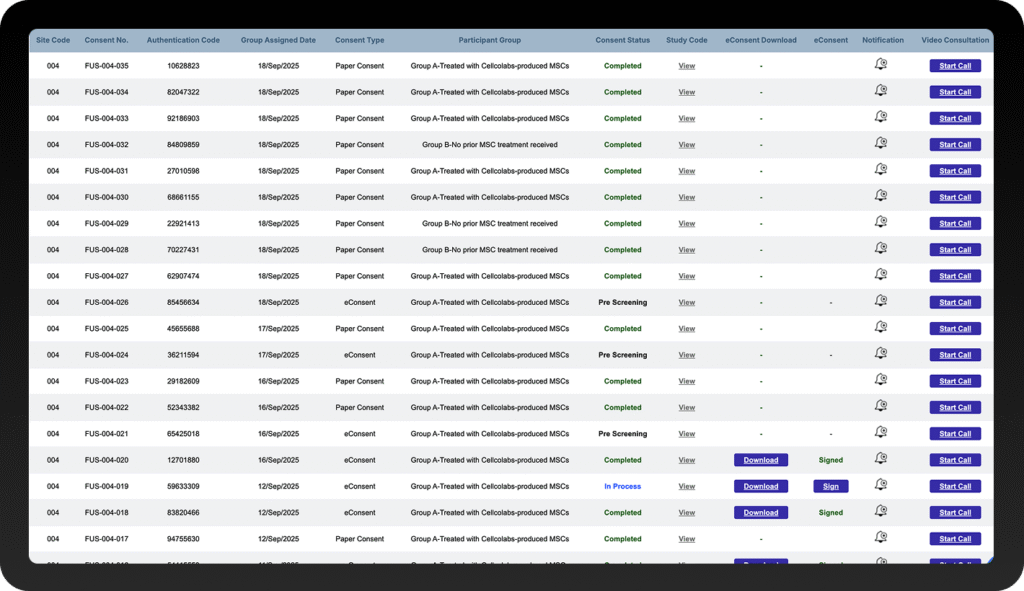Screen dimensions: 1024x591
Task: Click the Consent Status column header
Action: [x=621, y=40]
